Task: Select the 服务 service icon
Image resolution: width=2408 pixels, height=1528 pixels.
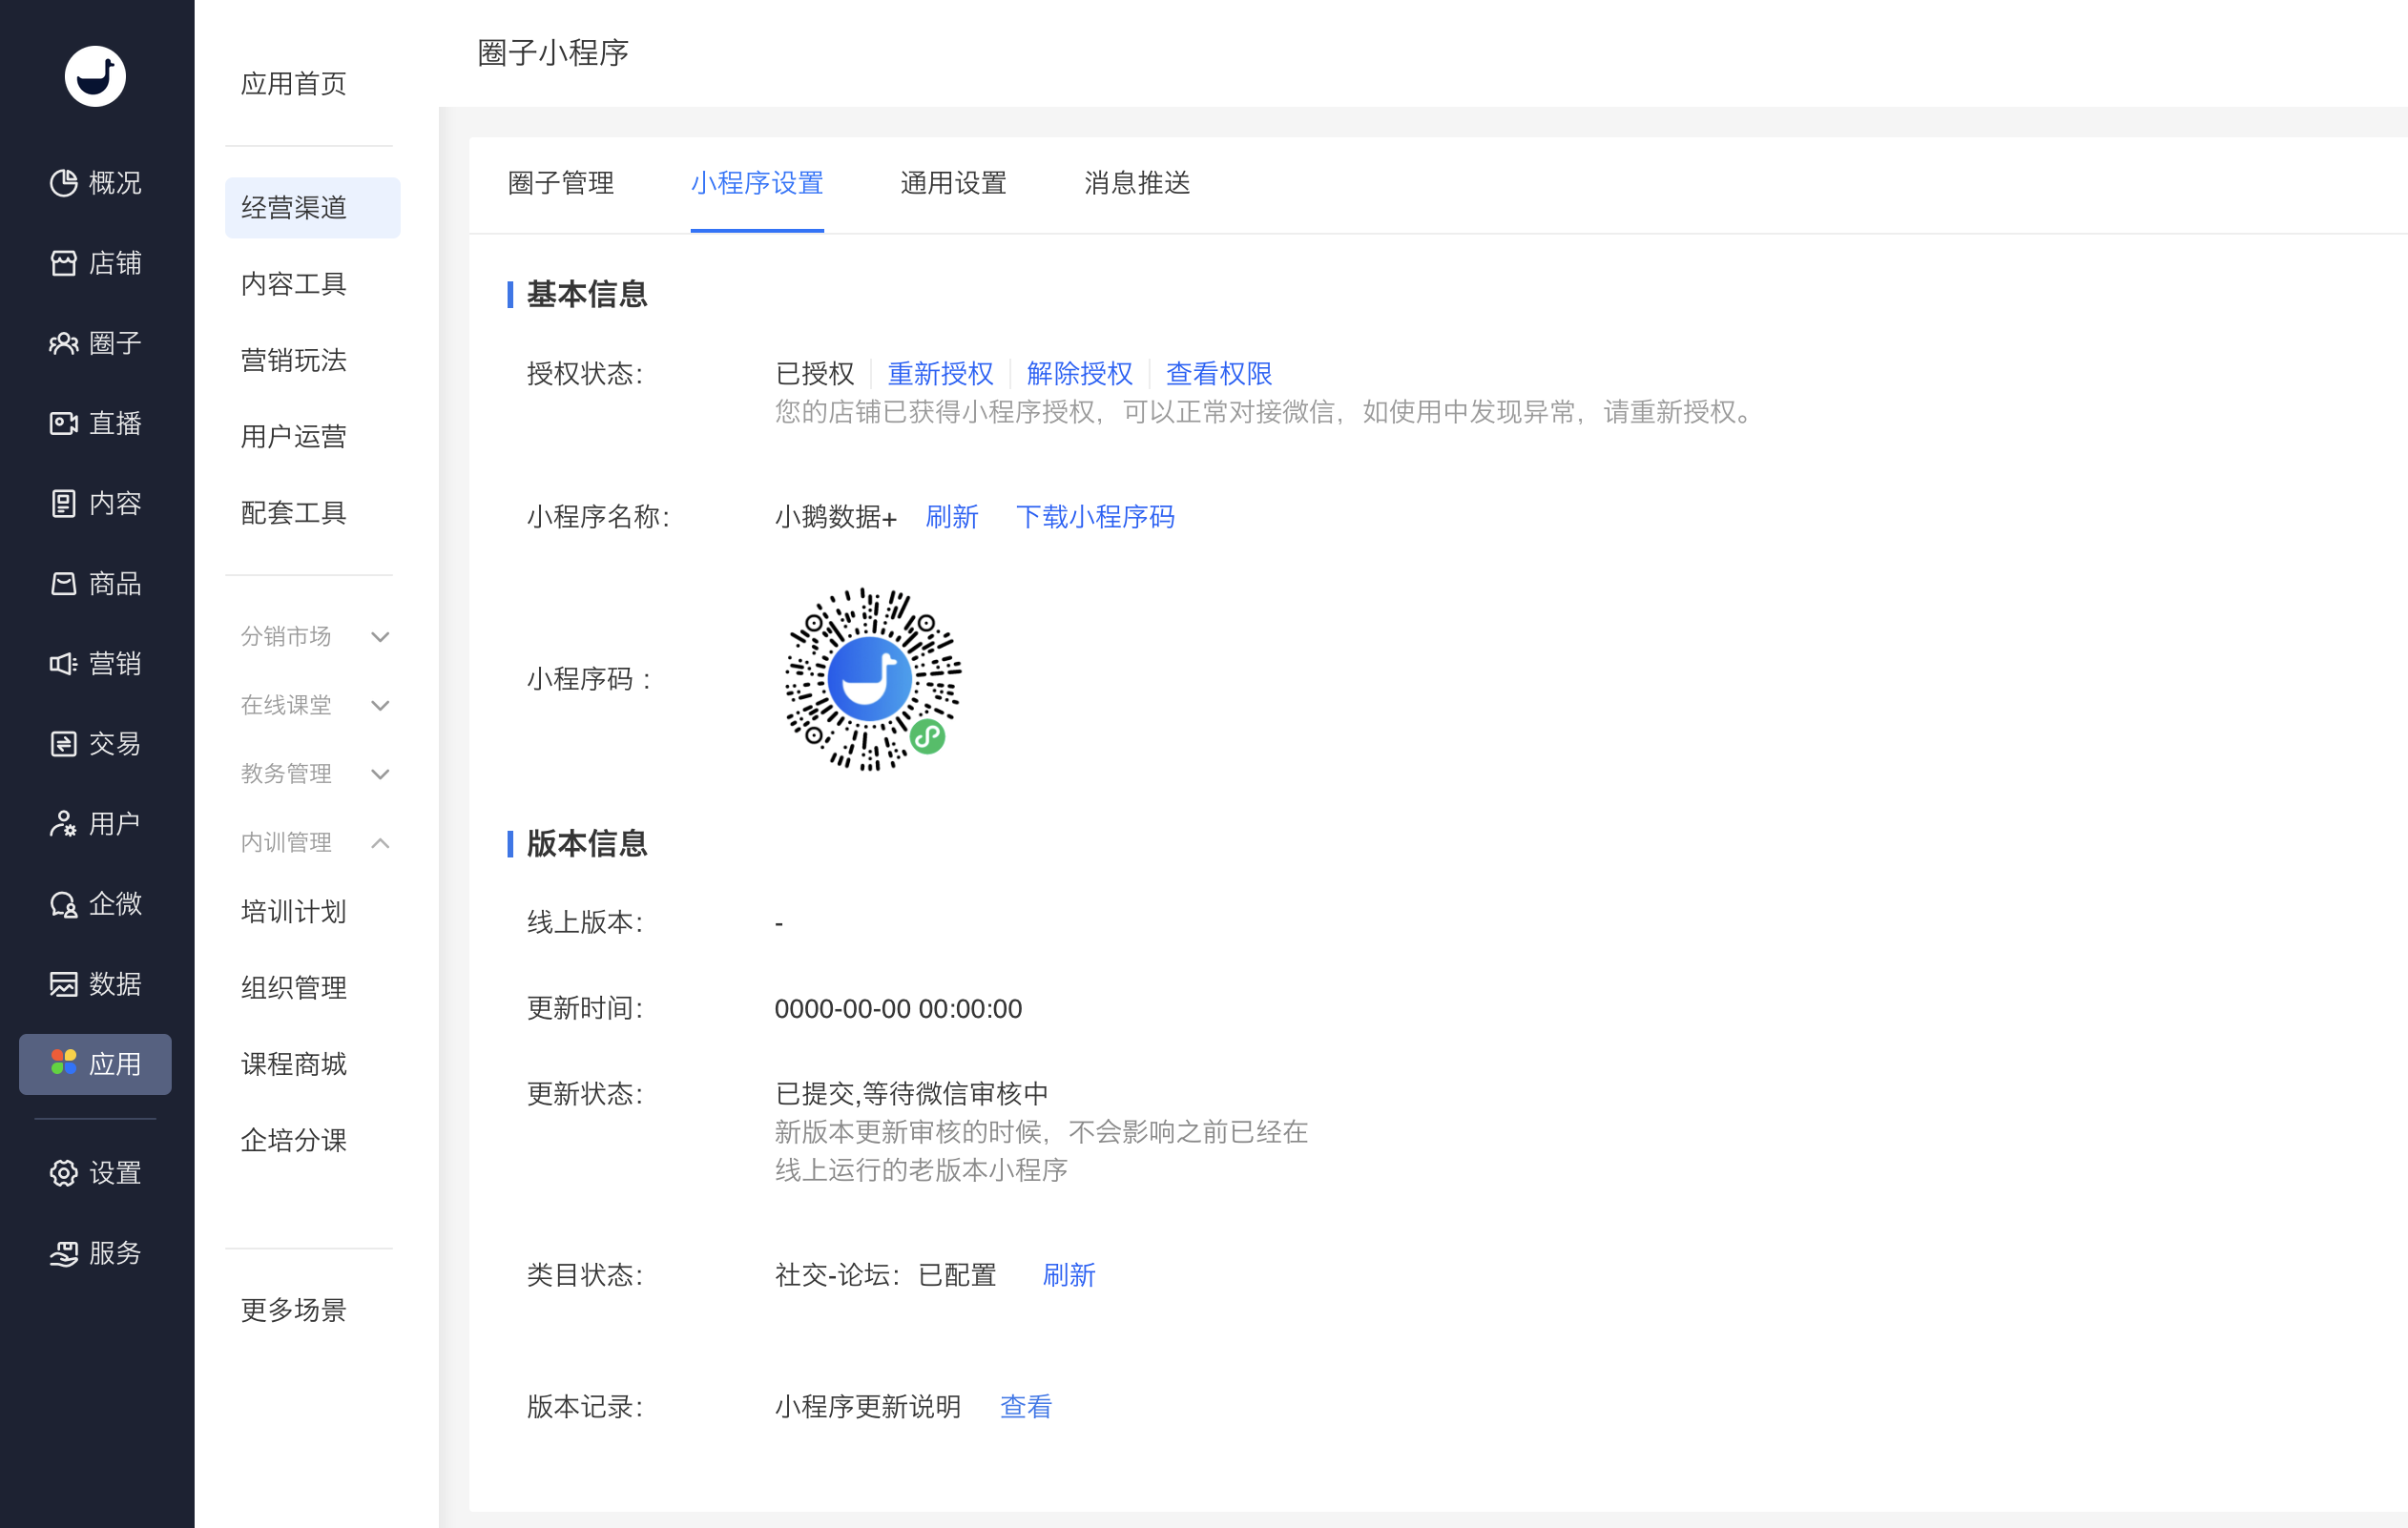Action: point(96,1253)
